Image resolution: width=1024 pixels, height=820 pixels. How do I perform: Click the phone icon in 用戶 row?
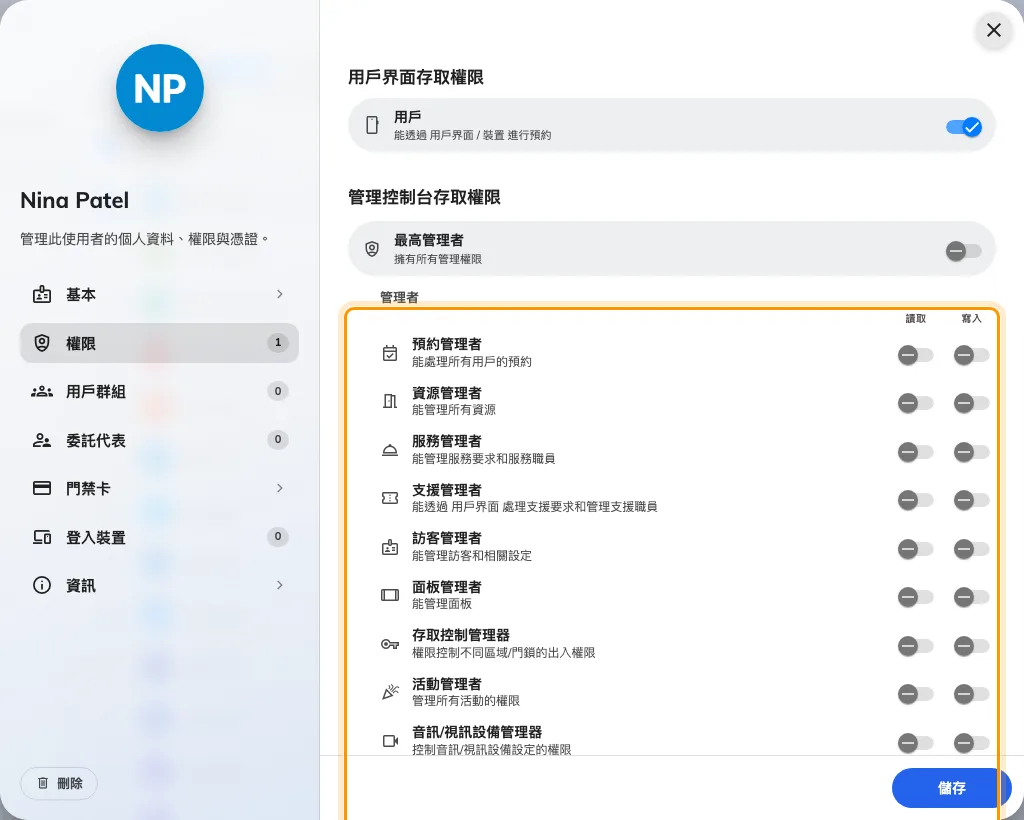pyautogui.click(x=372, y=125)
